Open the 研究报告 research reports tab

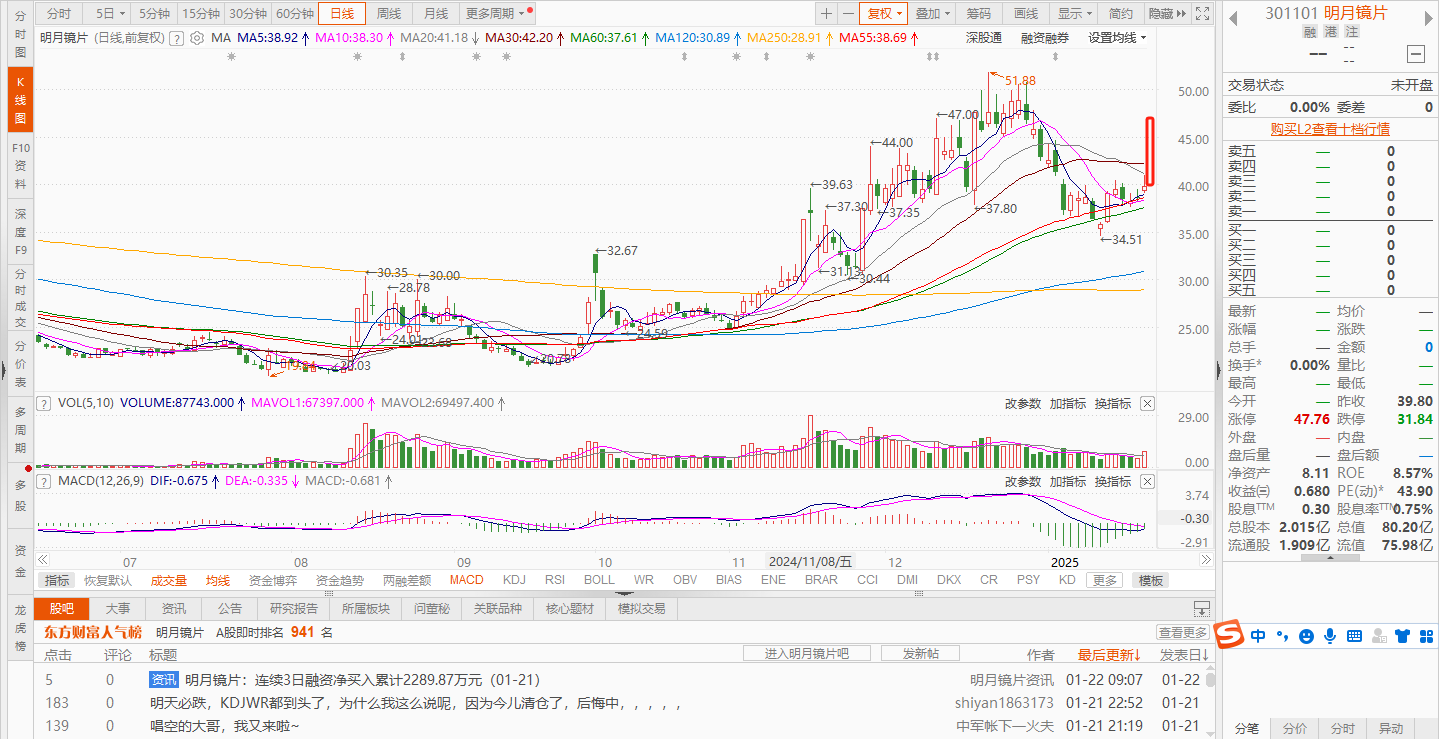click(x=294, y=608)
